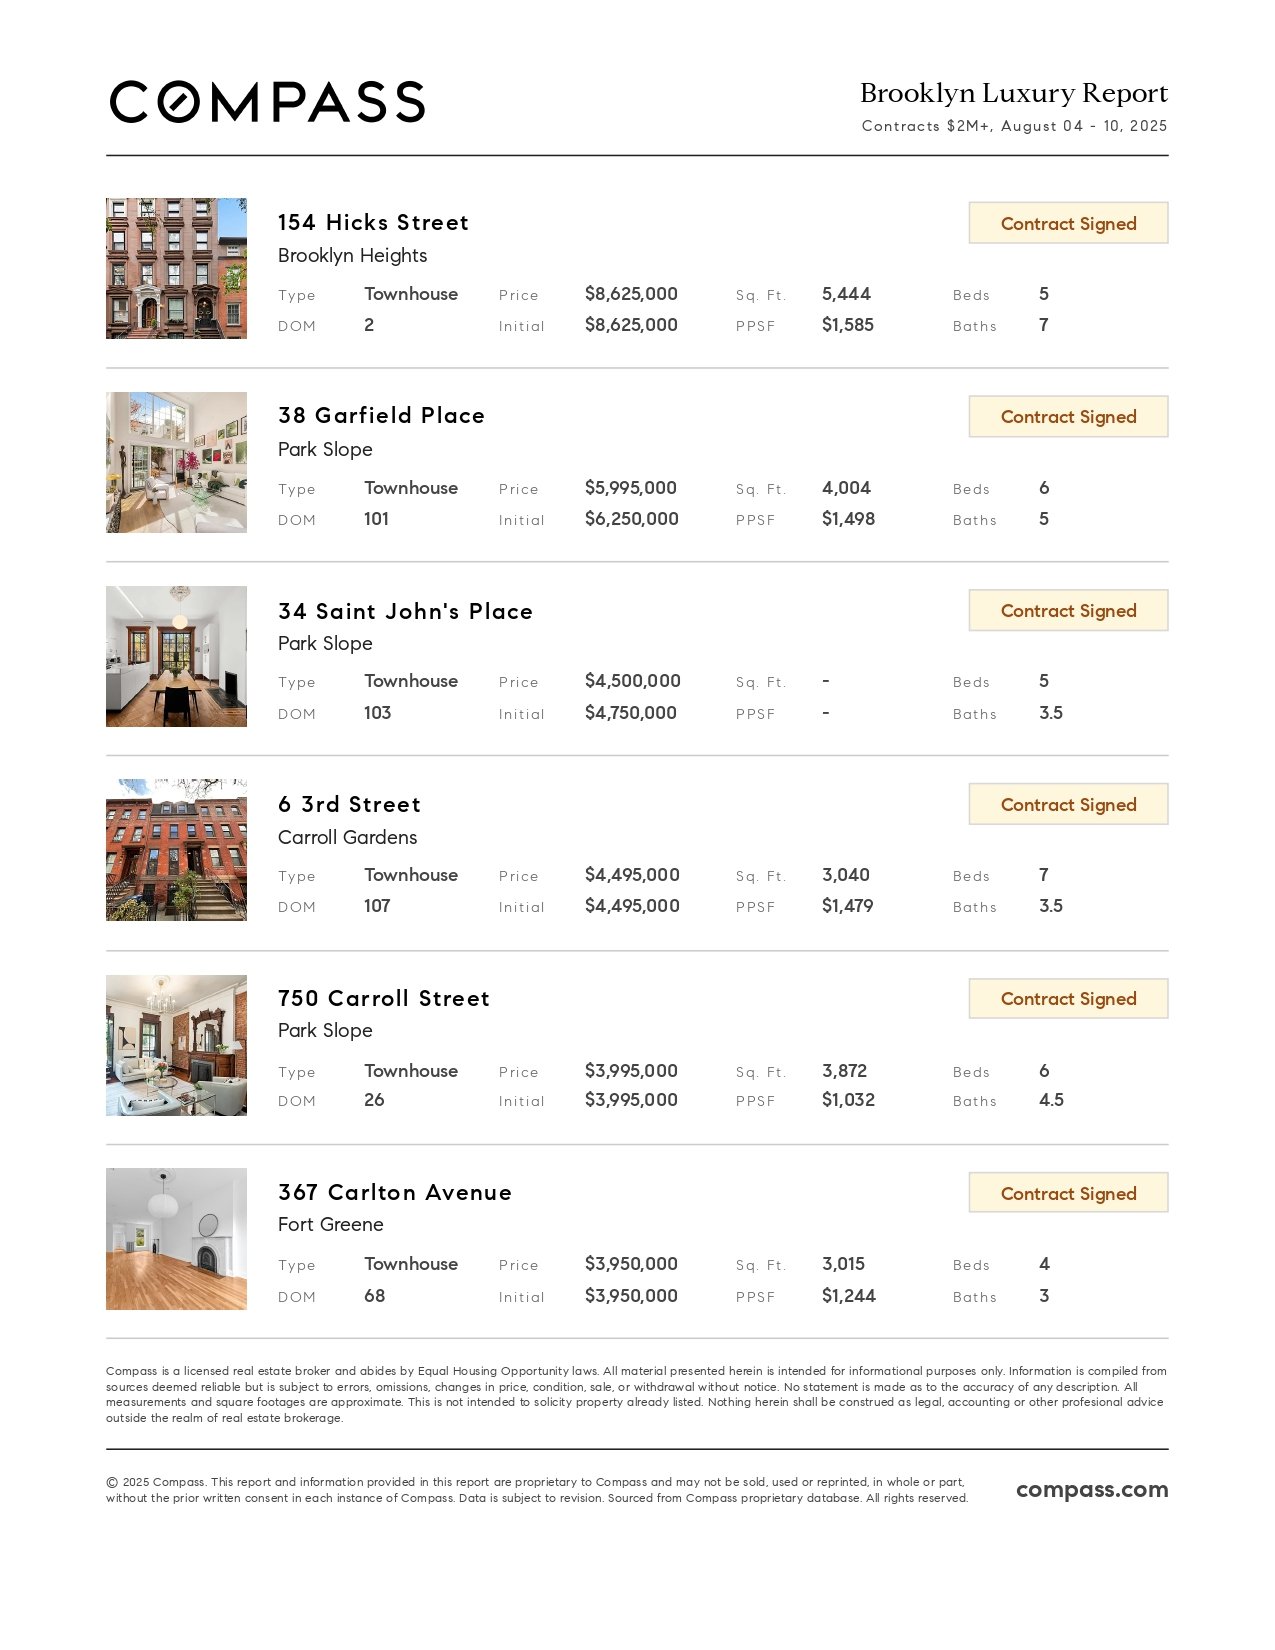Open the 154 Hicks Street photo
The width and height of the screenshot is (1275, 1650).
tap(176, 268)
